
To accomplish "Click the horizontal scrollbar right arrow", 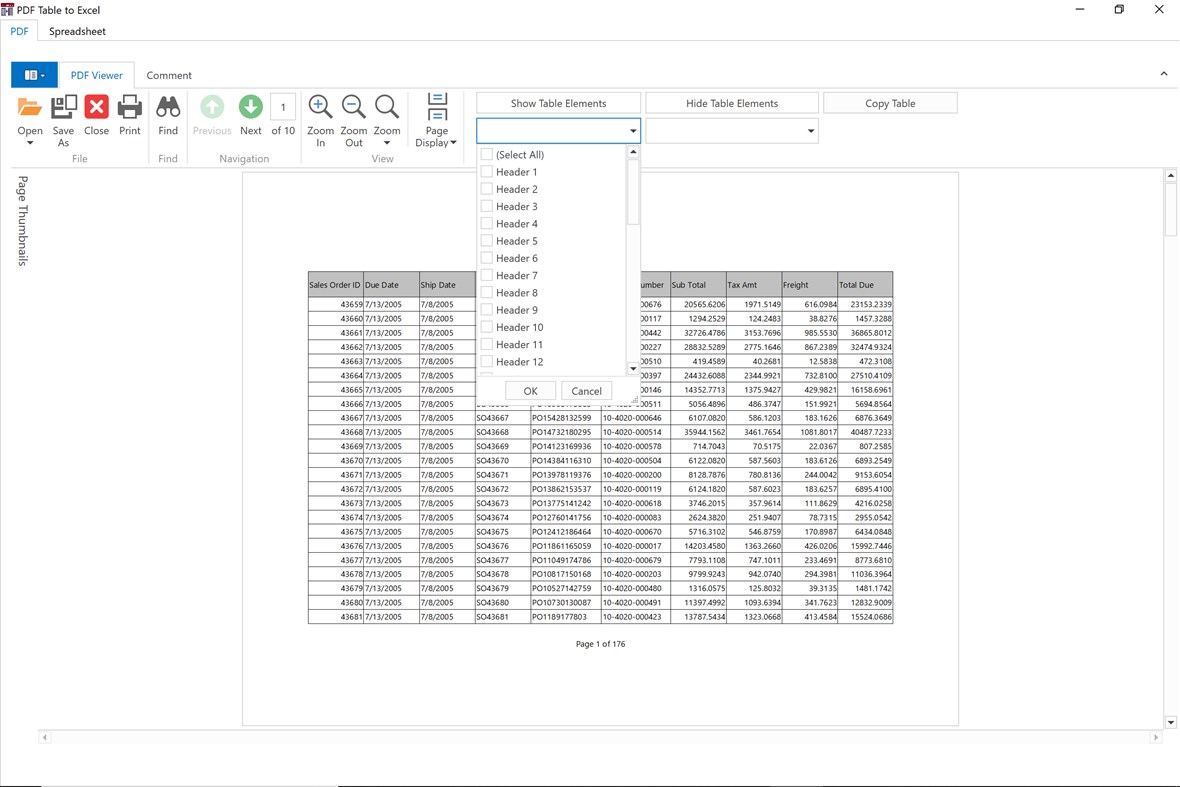I will [1156, 737].
